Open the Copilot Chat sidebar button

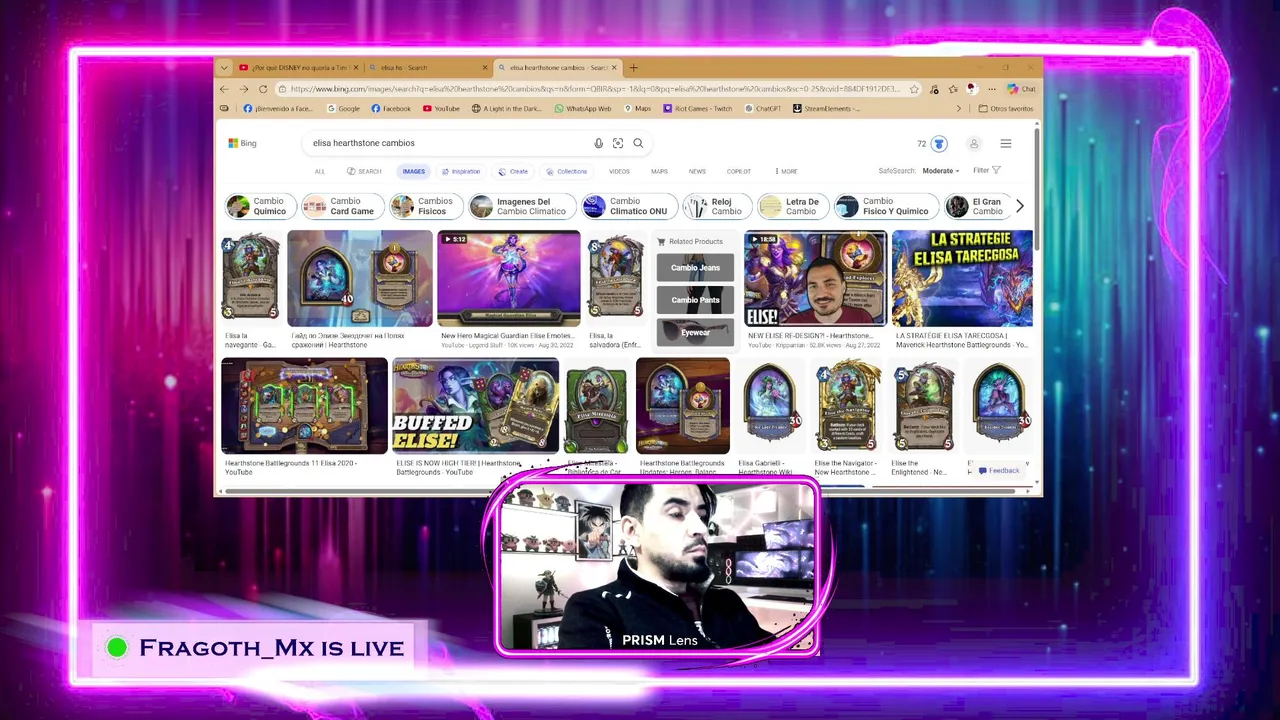(1021, 89)
